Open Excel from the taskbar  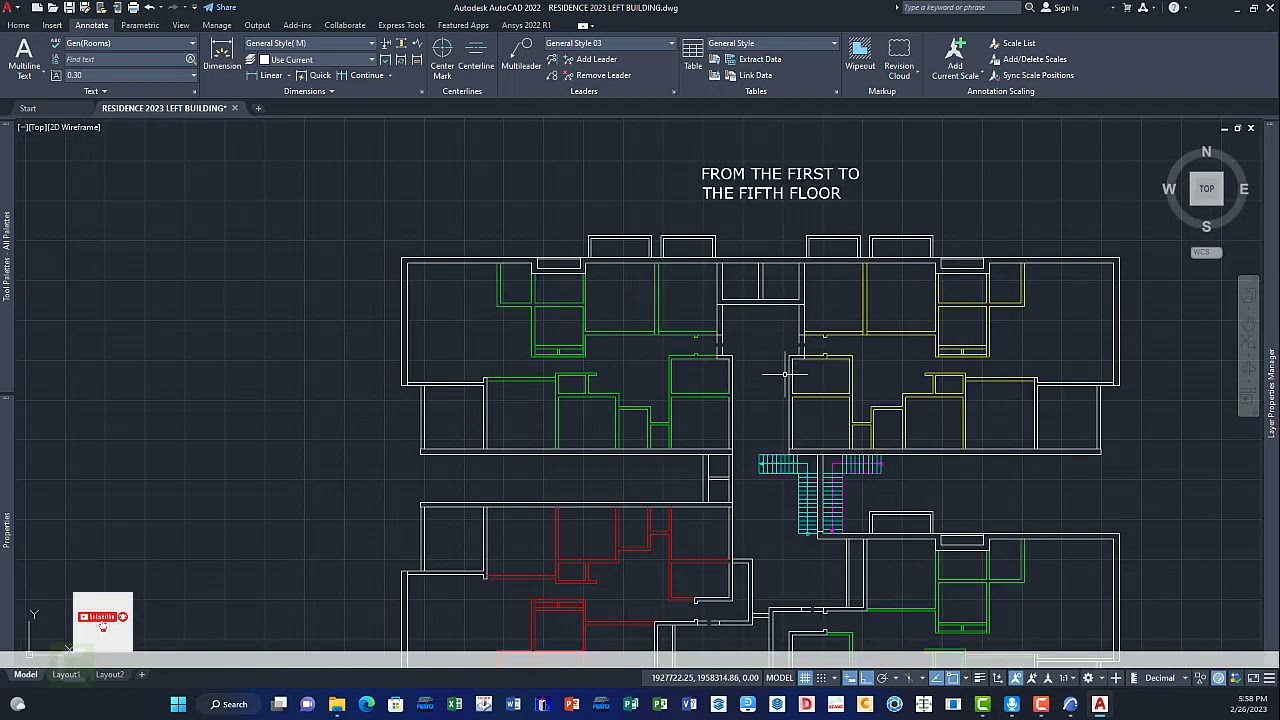point(454,704)
